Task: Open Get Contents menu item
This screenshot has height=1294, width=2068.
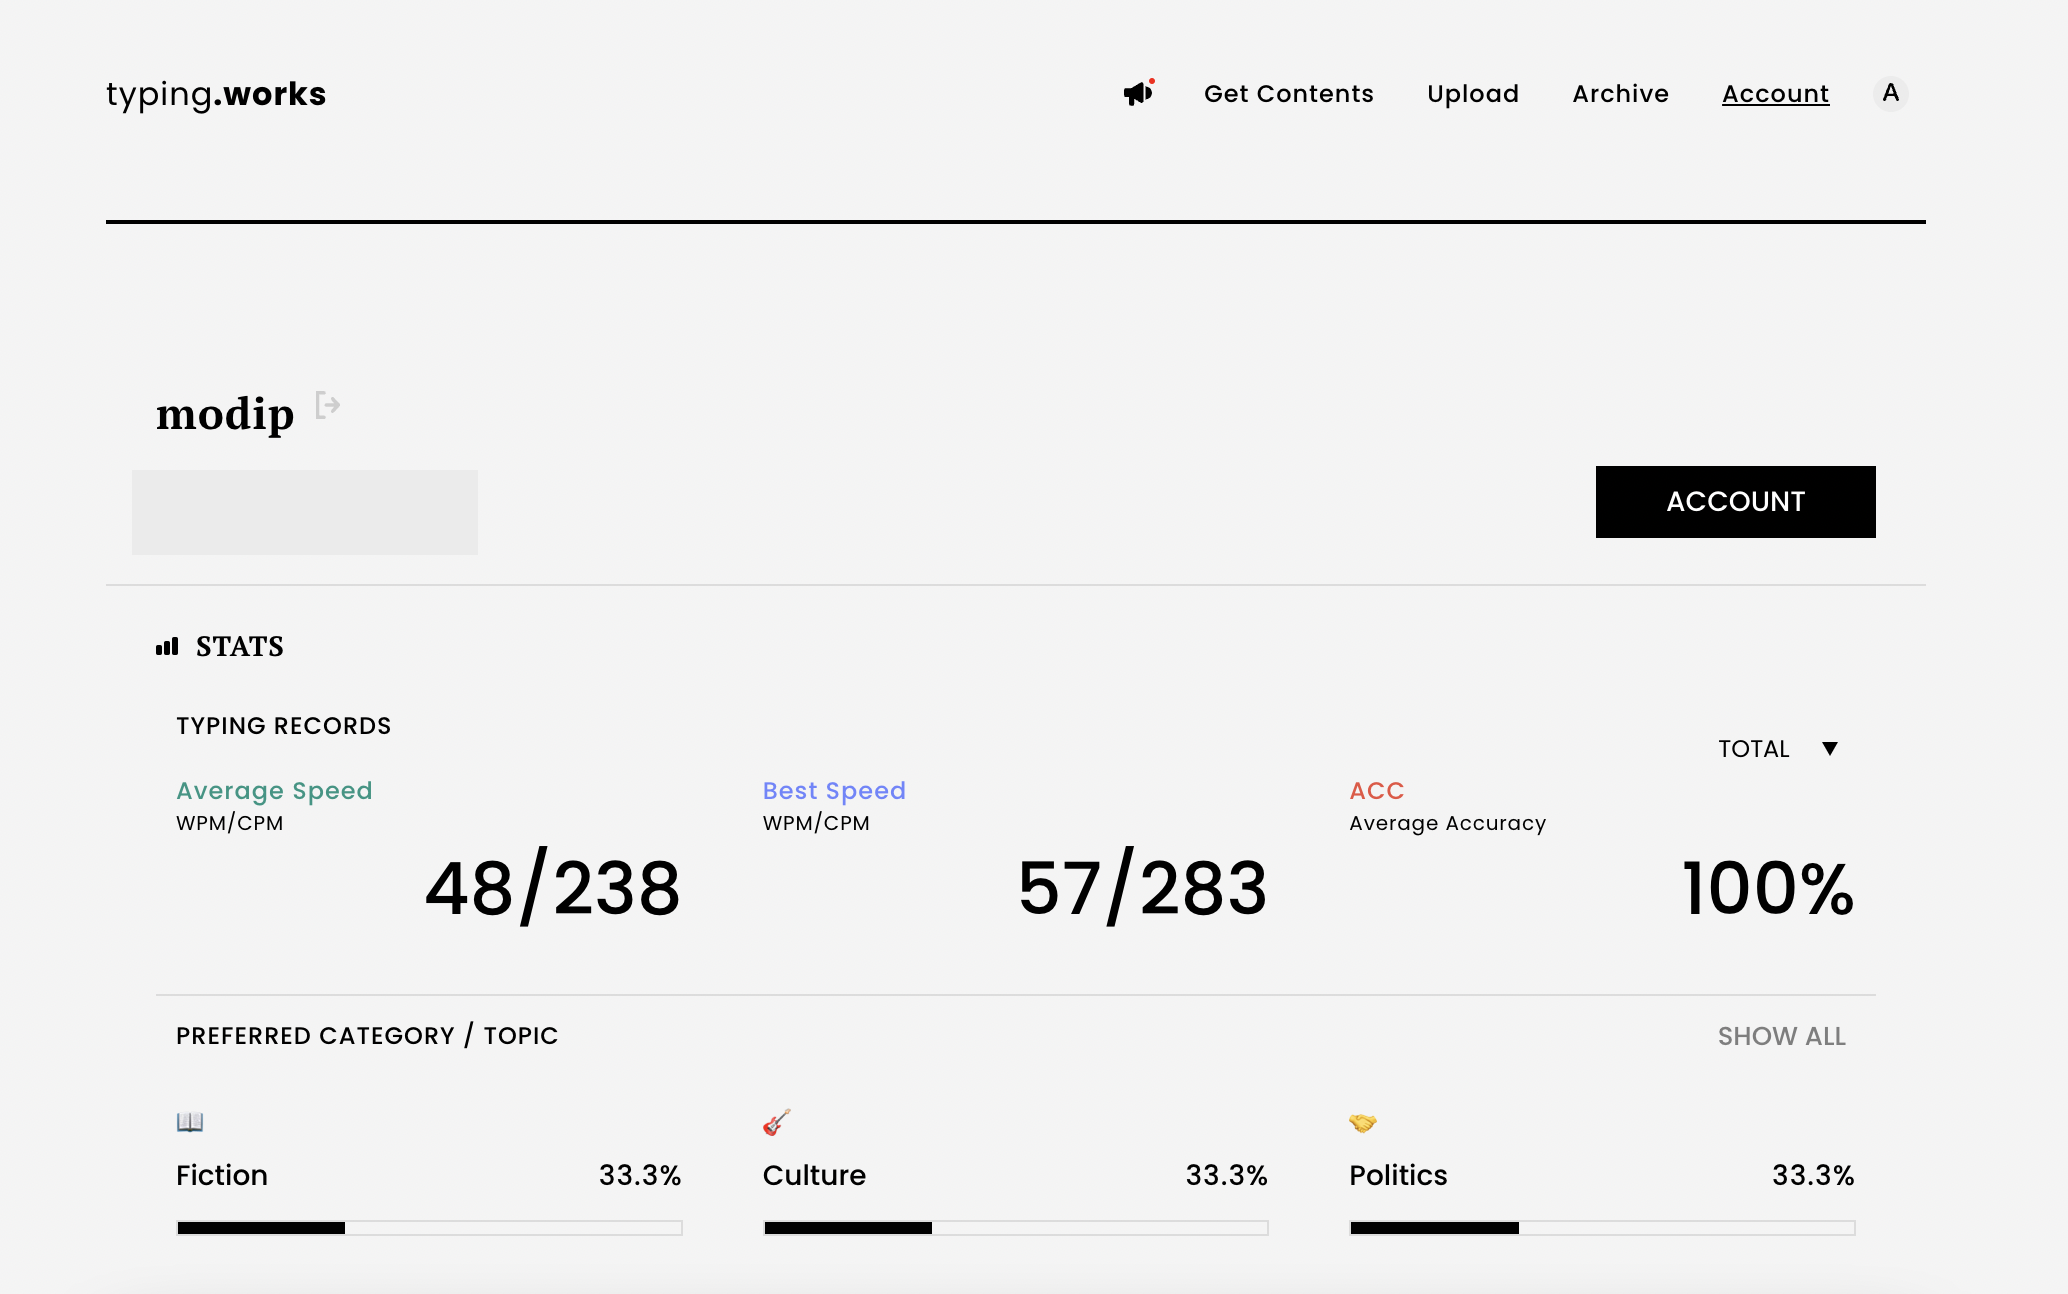Action: tap(1289, 94)
